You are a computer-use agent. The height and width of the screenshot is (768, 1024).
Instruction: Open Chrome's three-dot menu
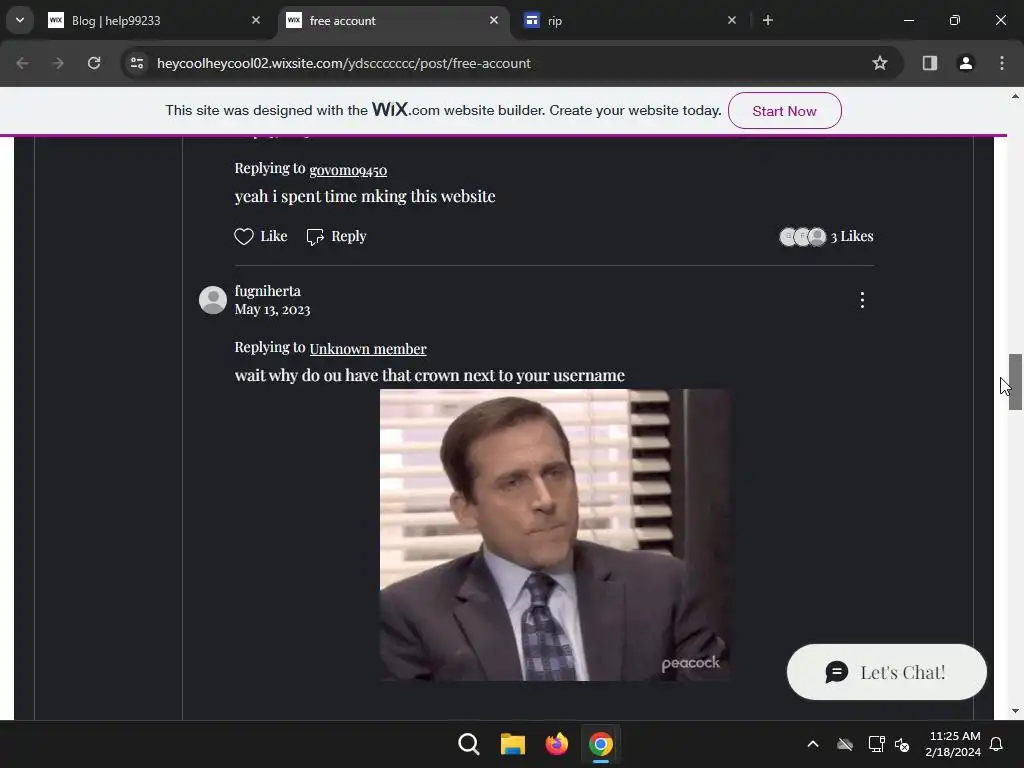pos(1002,63)
